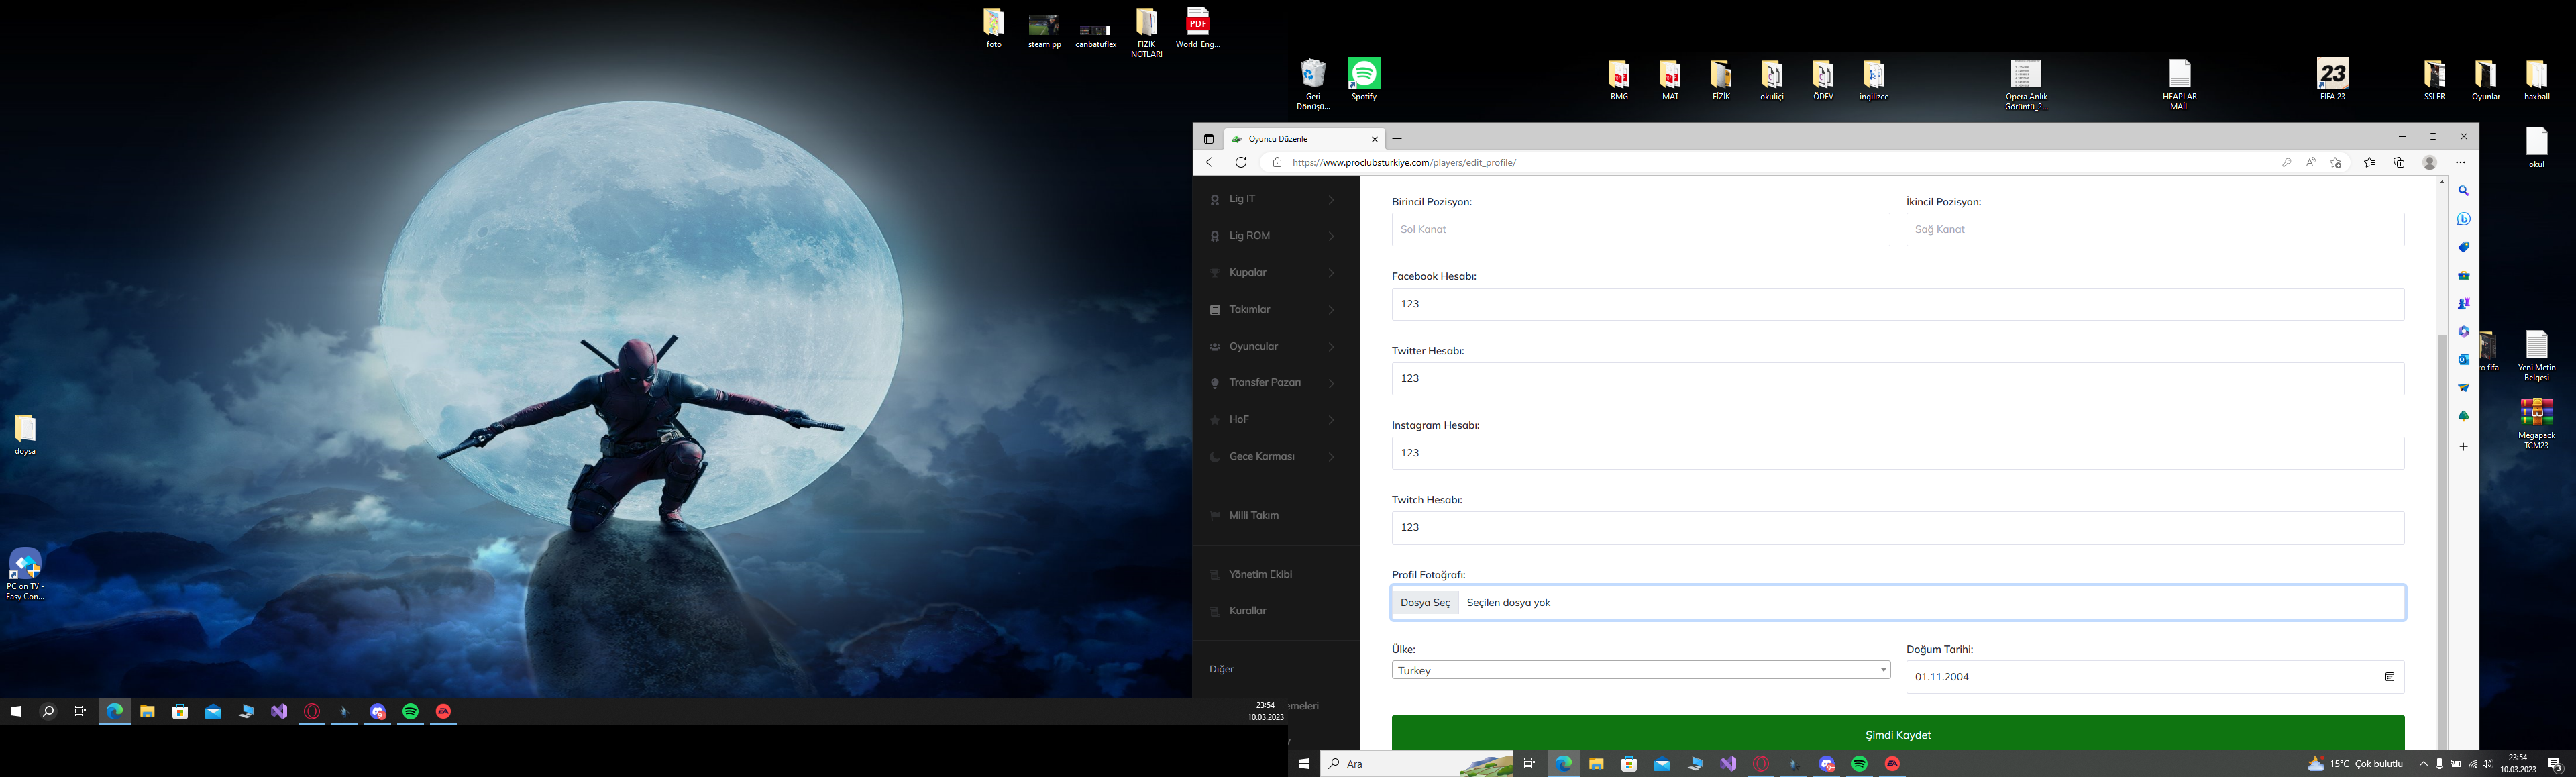Select the HEAPLAR MAIL text file

(x=2179, y=84)
